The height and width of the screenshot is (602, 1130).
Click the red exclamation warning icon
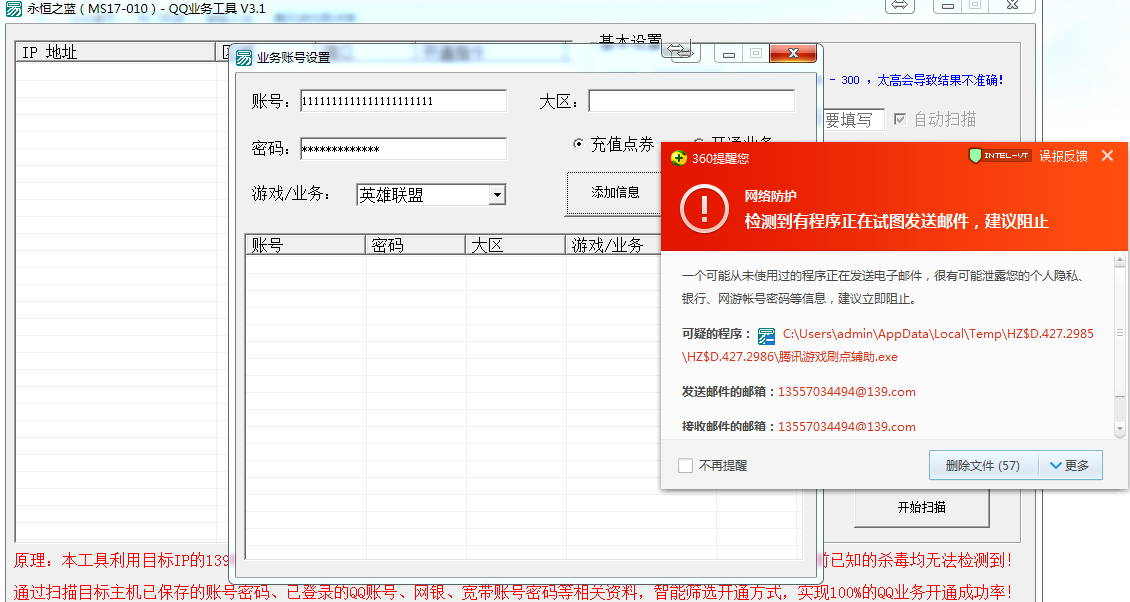pyautogui.click(x=704, y=209)
